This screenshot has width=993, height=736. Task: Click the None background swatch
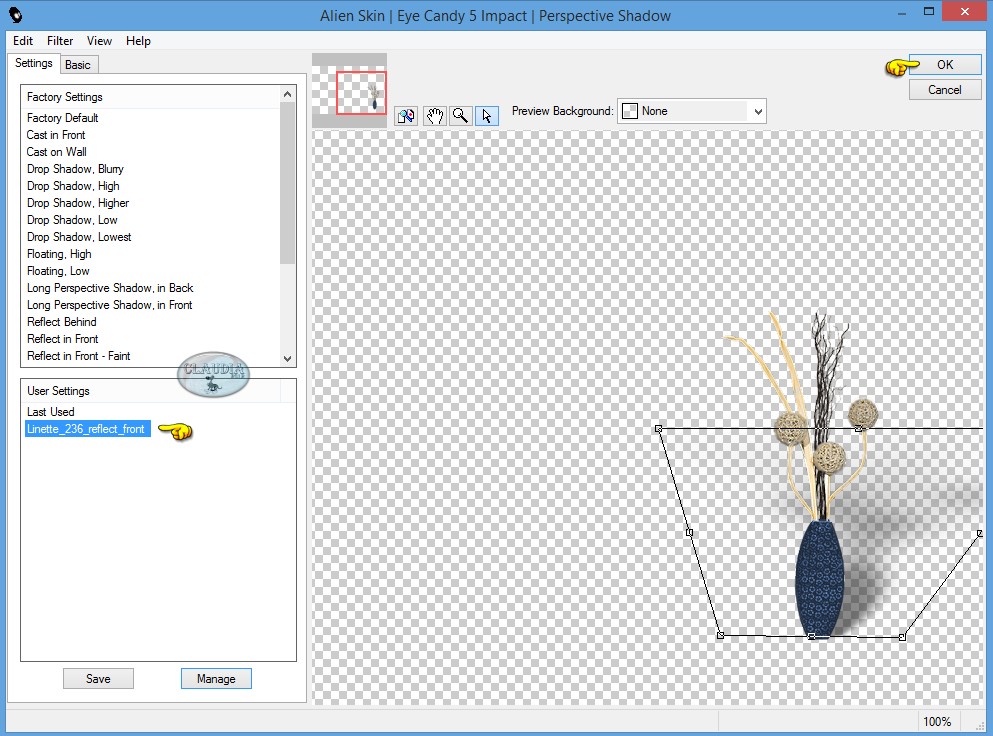click(629, 111)
